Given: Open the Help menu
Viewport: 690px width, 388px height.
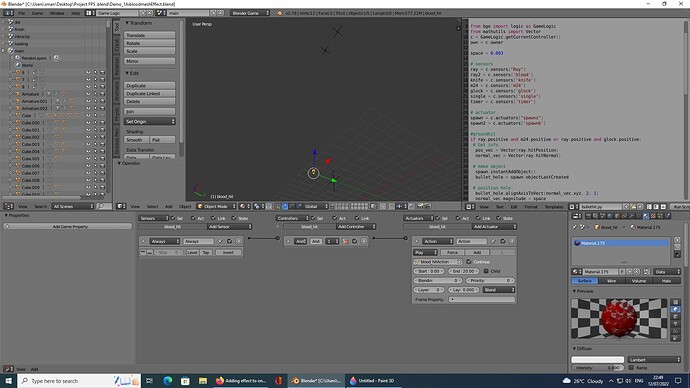Looking at the screenshot, I should click(76, 13).
